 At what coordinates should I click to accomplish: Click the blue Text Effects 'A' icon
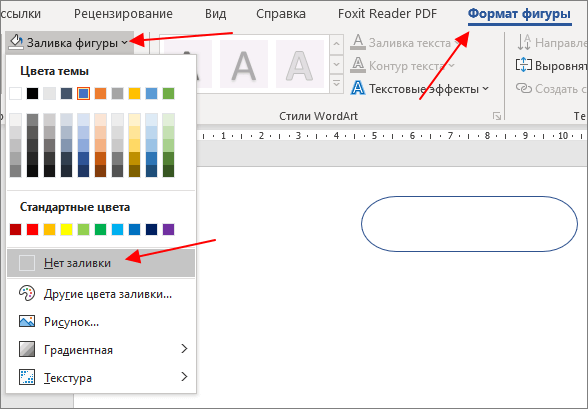click(358, 88)
